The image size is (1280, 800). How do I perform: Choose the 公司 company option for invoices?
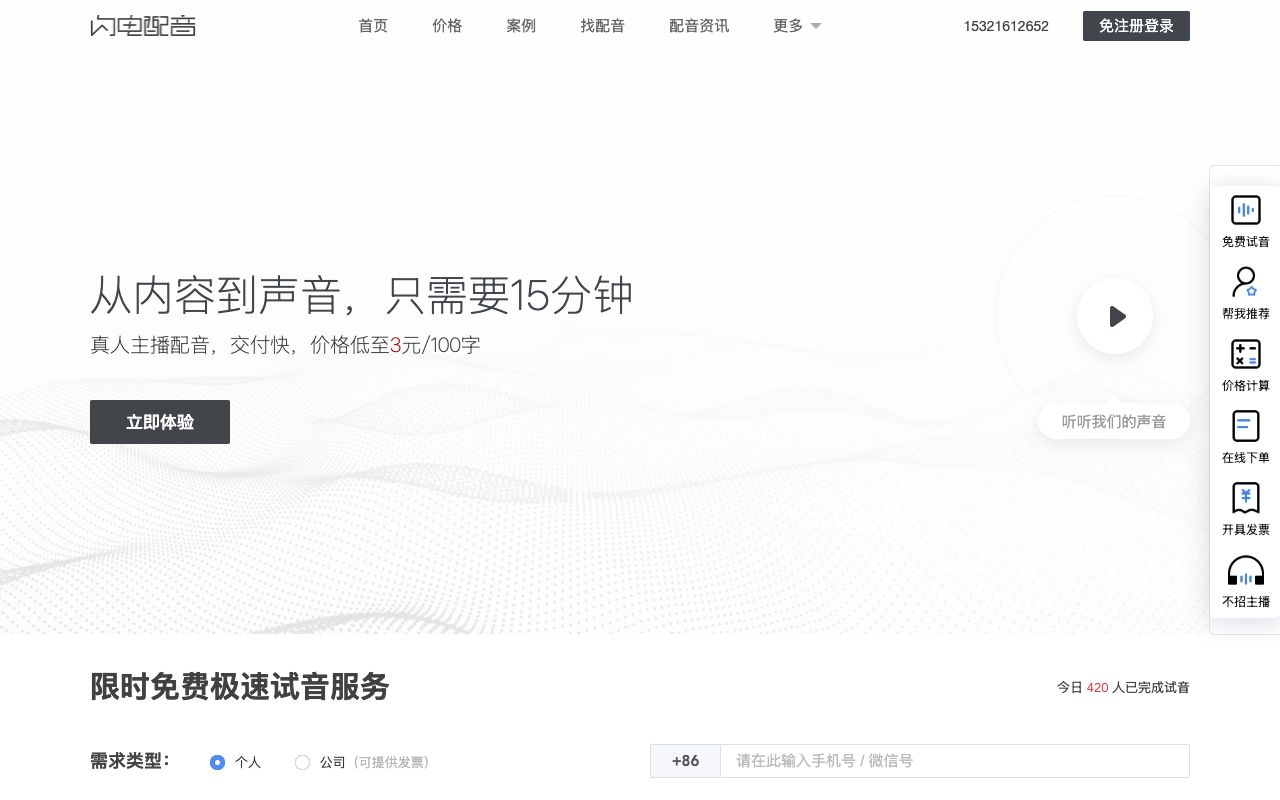pyautogui.click(x=303, y=762)
